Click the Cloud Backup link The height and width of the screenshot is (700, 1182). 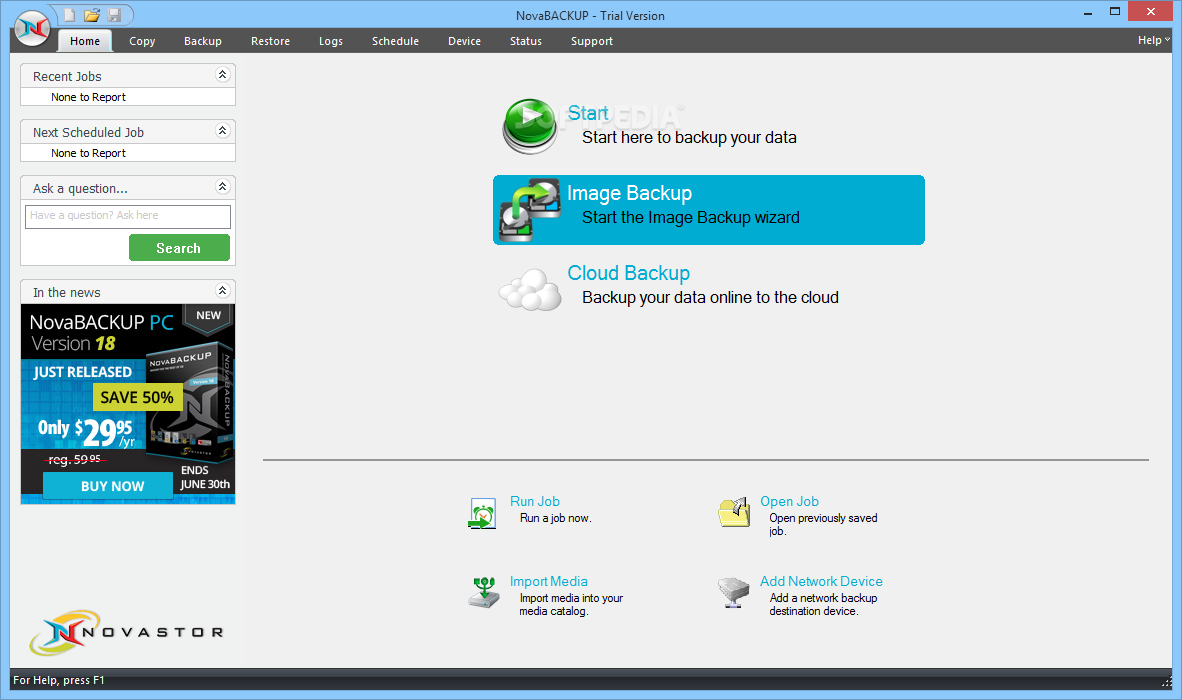coord(629,273)
